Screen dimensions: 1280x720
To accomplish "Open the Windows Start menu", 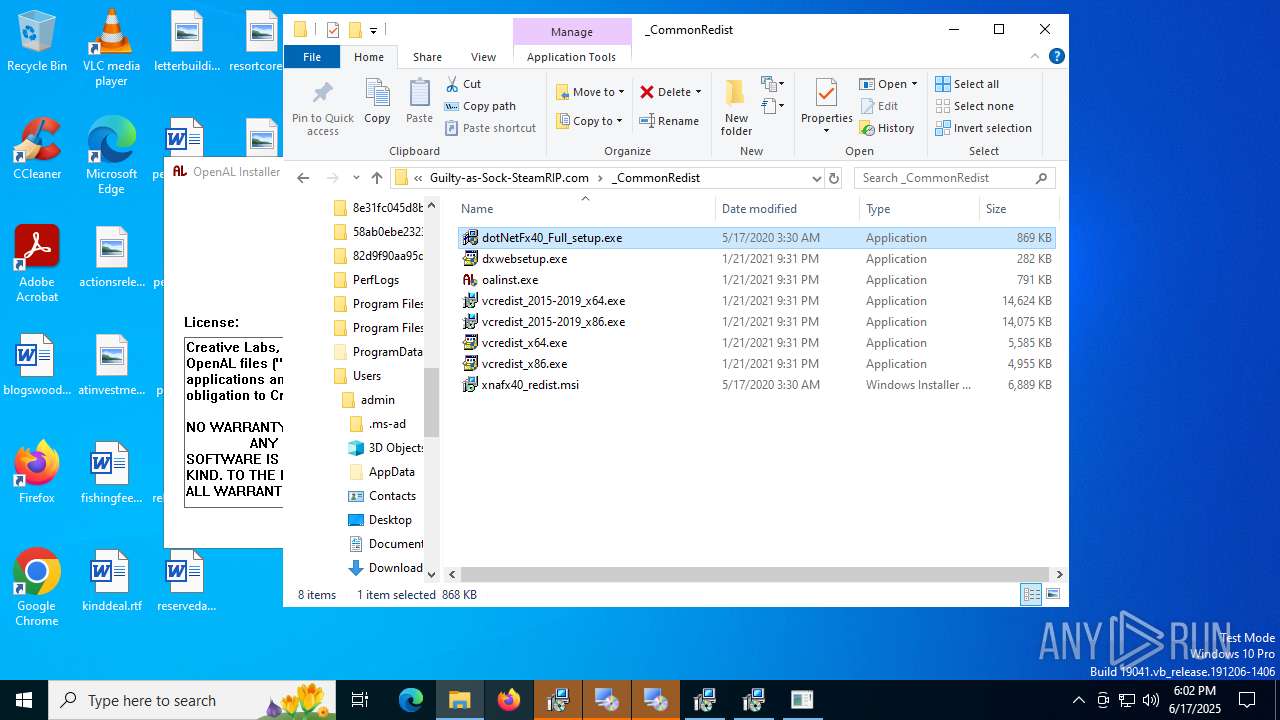I will tap(24, 700).
